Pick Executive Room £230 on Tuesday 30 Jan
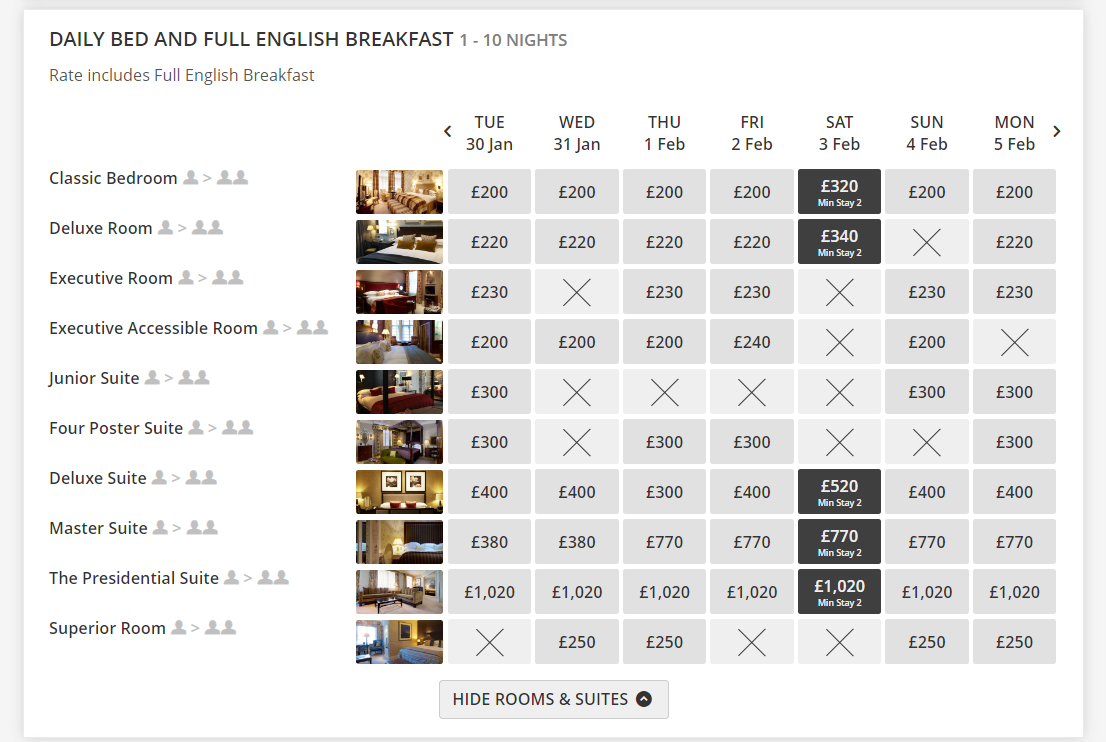The height and width of the screenshot is (742, 1106). click(x=489, y=292)
